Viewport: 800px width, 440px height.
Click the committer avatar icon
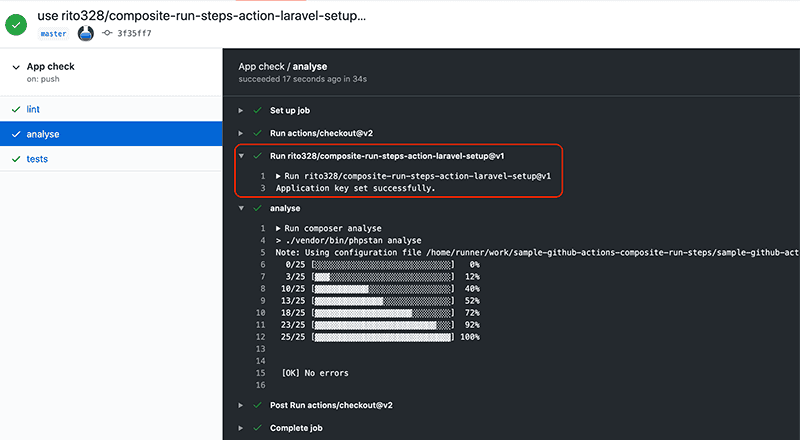pos(86,33)
